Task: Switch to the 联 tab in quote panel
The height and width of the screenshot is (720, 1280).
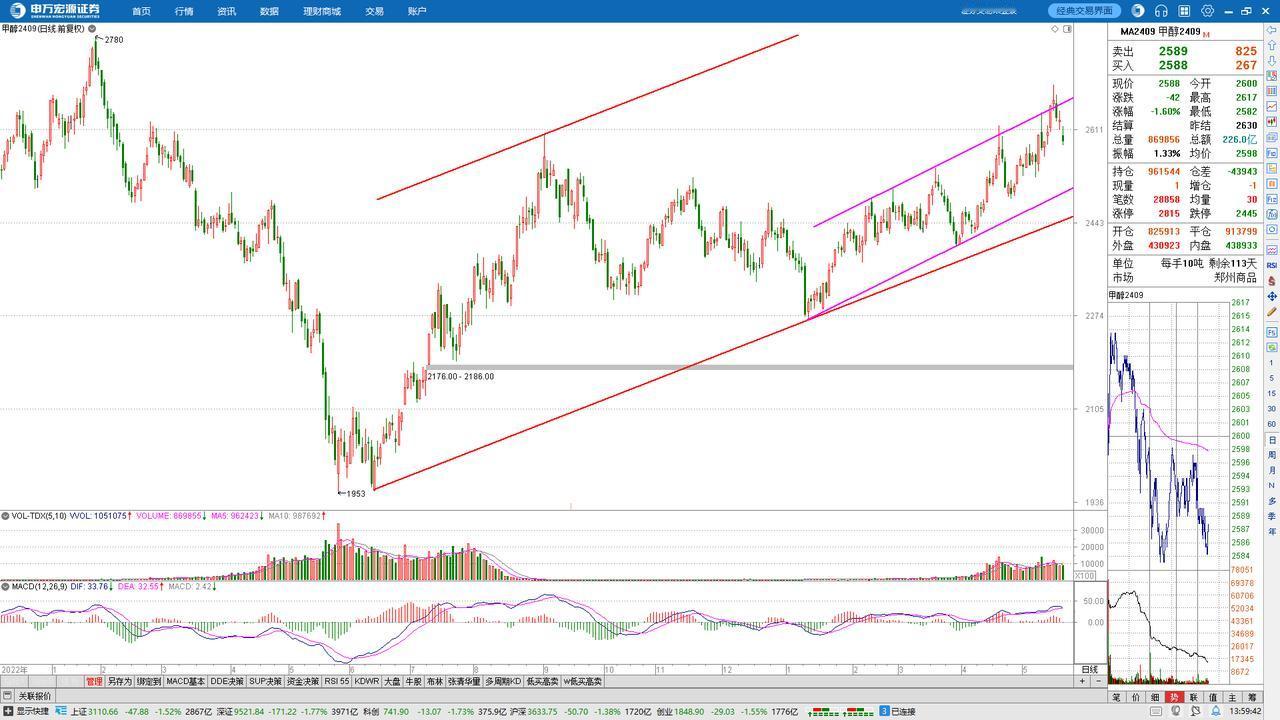Action: [1193, 697]
